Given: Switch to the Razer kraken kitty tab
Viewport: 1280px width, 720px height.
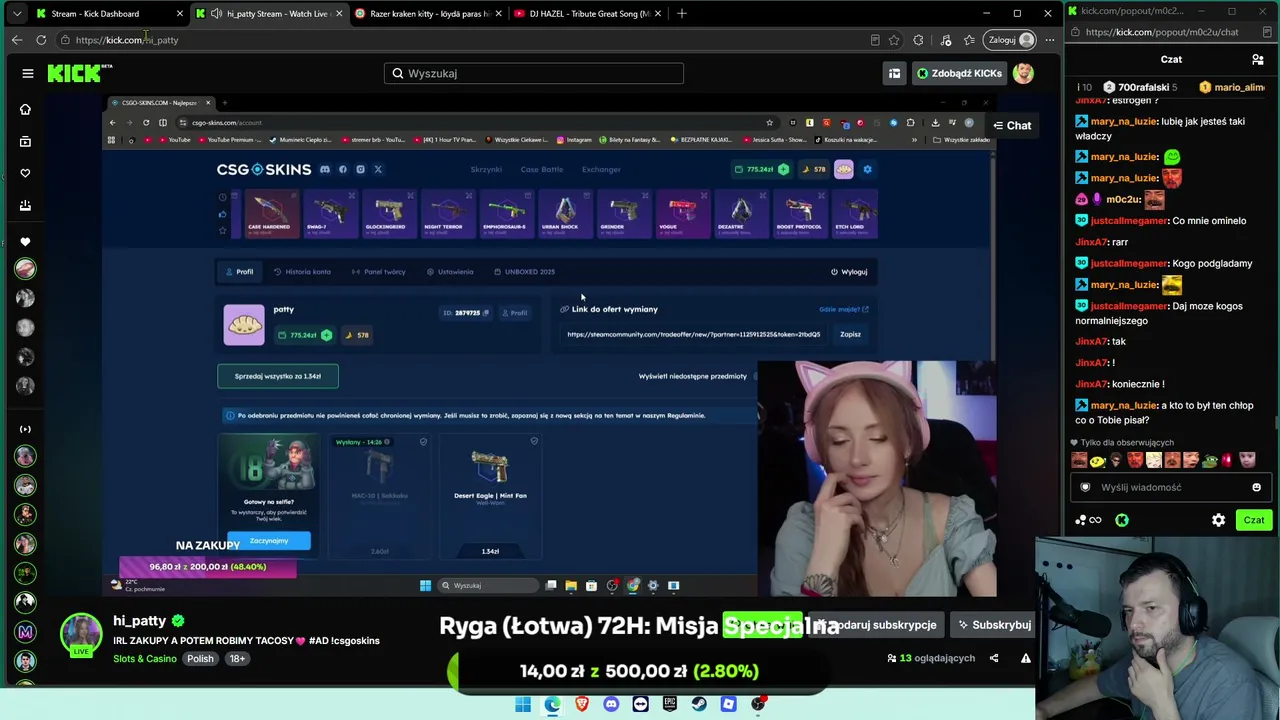Looking at the screenshot, I should point(428,14).
